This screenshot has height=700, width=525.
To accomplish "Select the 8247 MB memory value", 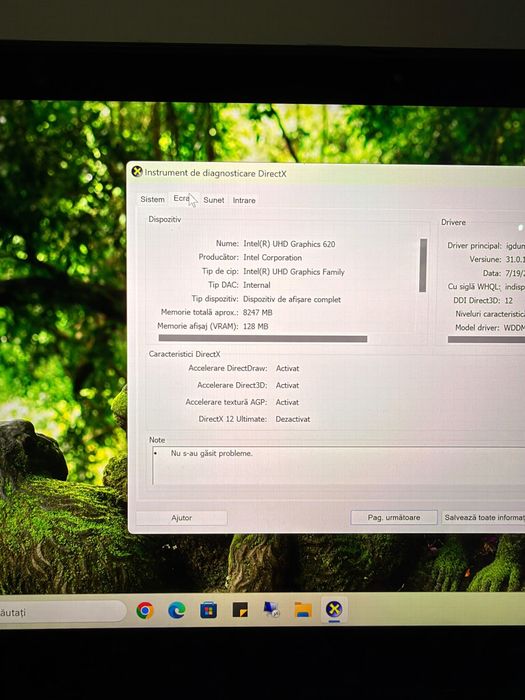I will [x=257, y=312].
